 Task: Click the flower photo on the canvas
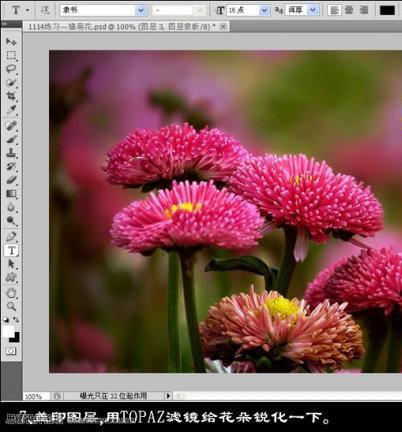point(225,211)
